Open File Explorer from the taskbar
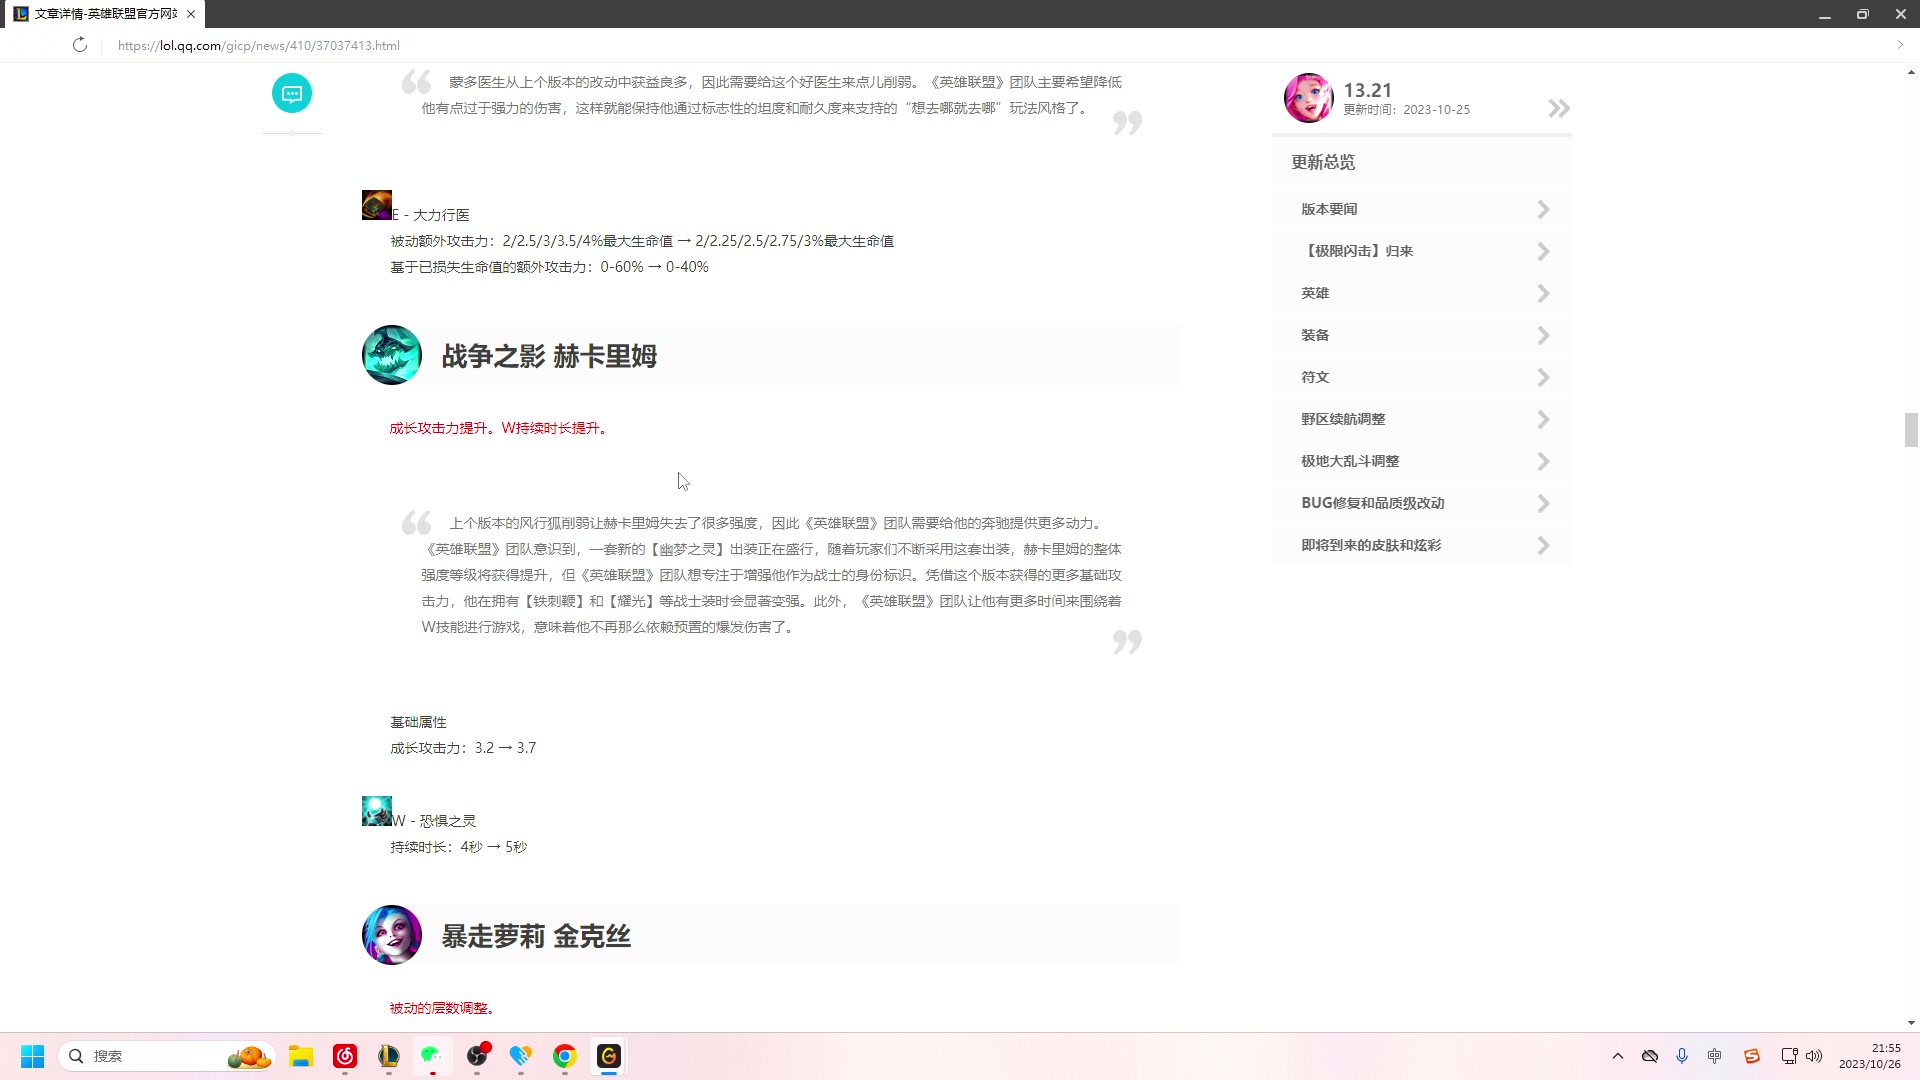Viewport: 1920px width, 1080px height. (x=301, y=1056)
